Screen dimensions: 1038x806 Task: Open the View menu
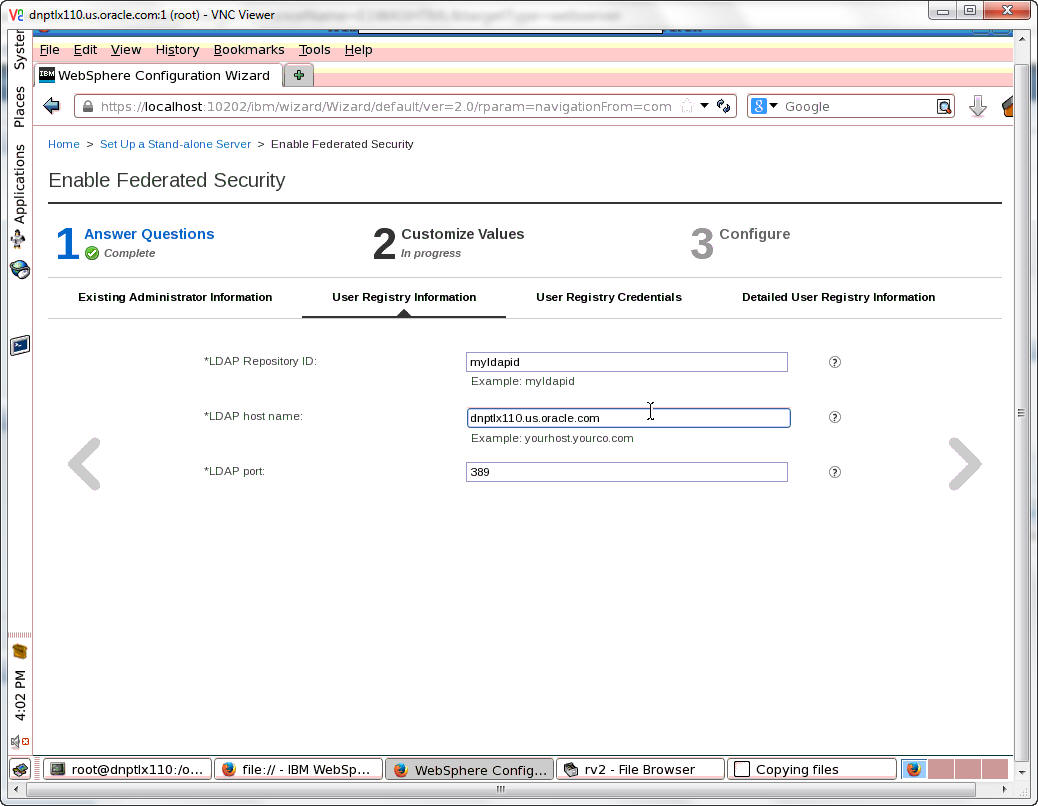(x=126, y=50)
